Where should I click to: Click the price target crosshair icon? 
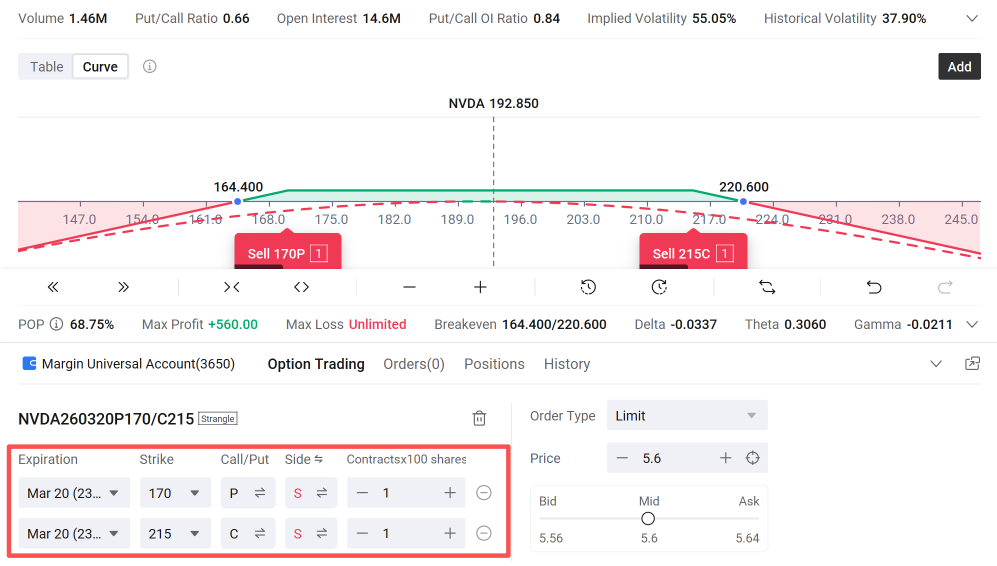(x=753, y=458)
